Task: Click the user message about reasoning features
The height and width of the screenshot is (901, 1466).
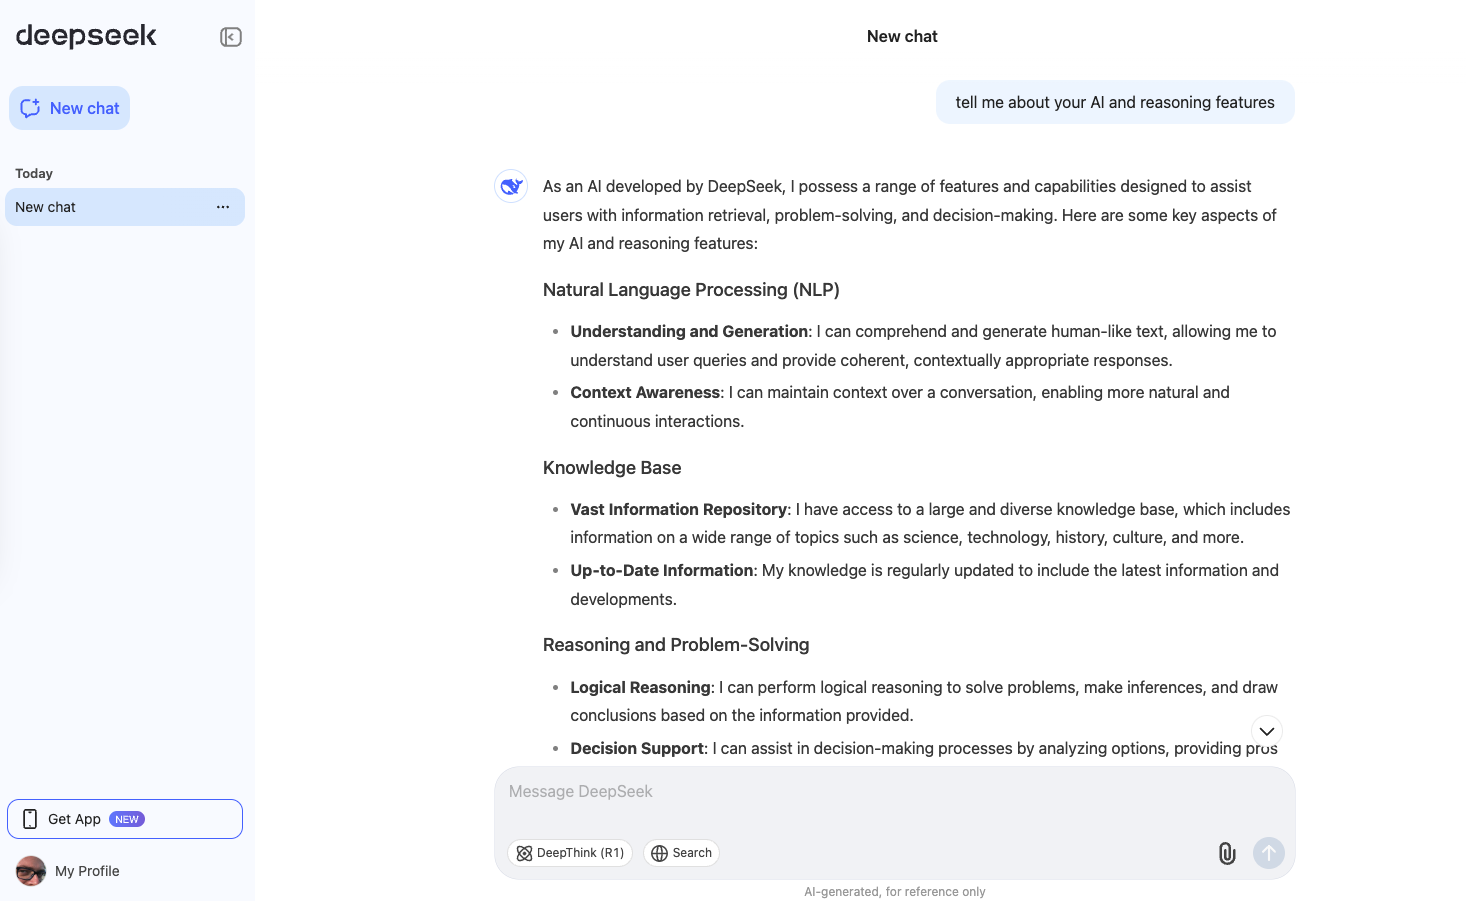Action: tap(1114, 102)
